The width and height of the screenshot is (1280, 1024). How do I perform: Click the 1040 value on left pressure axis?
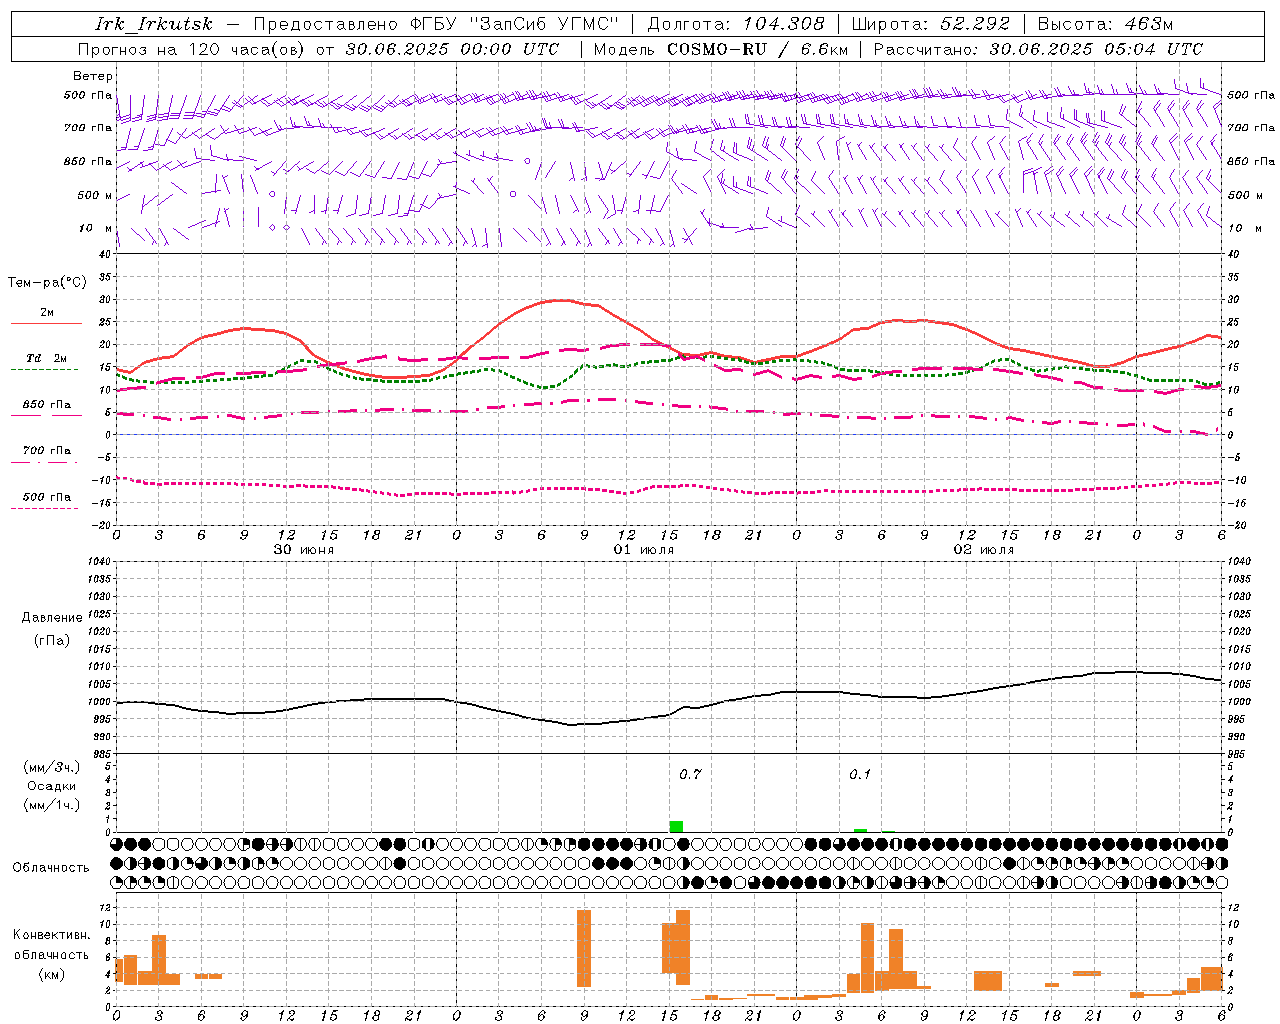point(98,561)
